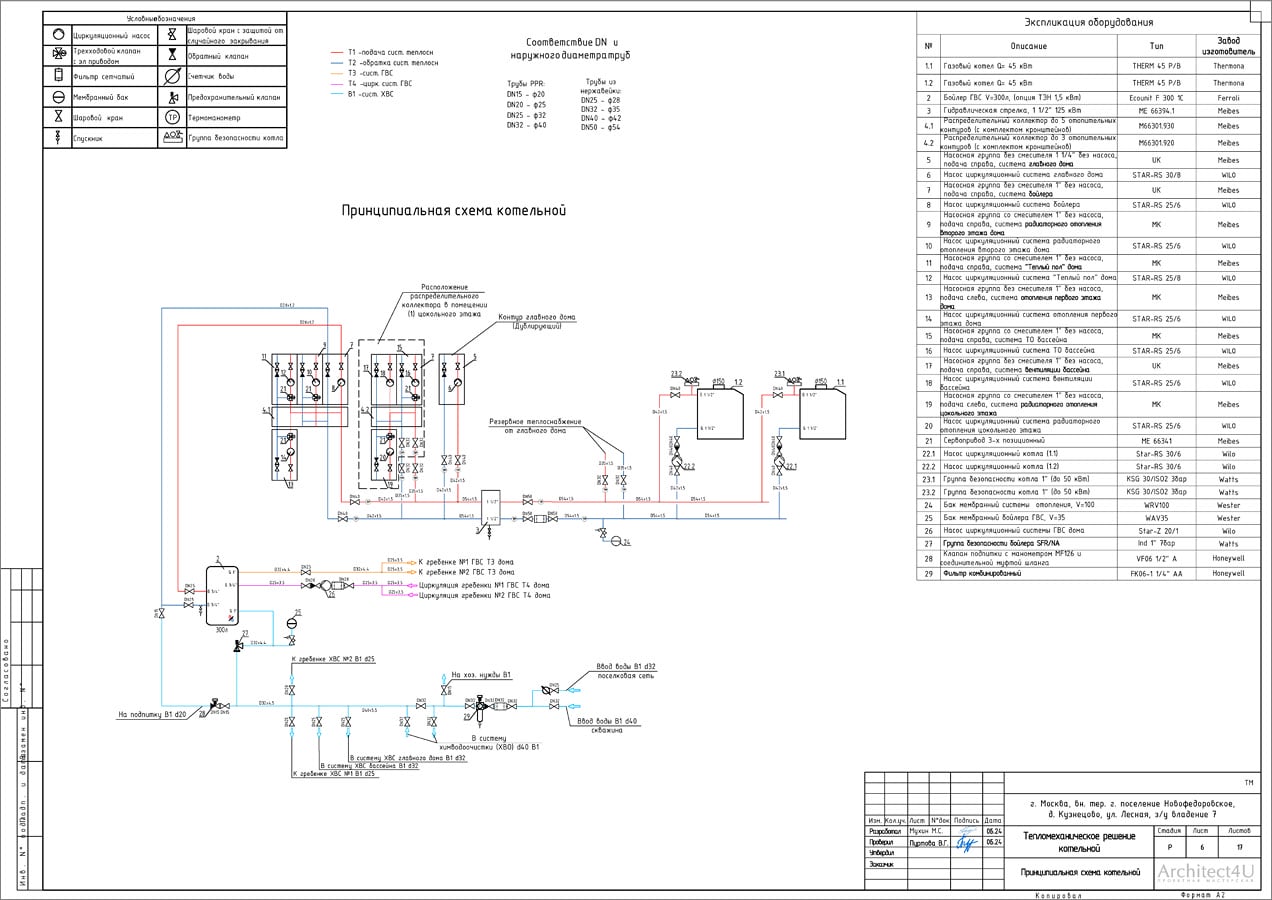Select the membrane tank symbol in the legend
This screenshot has width=1272, height=900.
click(x=59, y=97)
